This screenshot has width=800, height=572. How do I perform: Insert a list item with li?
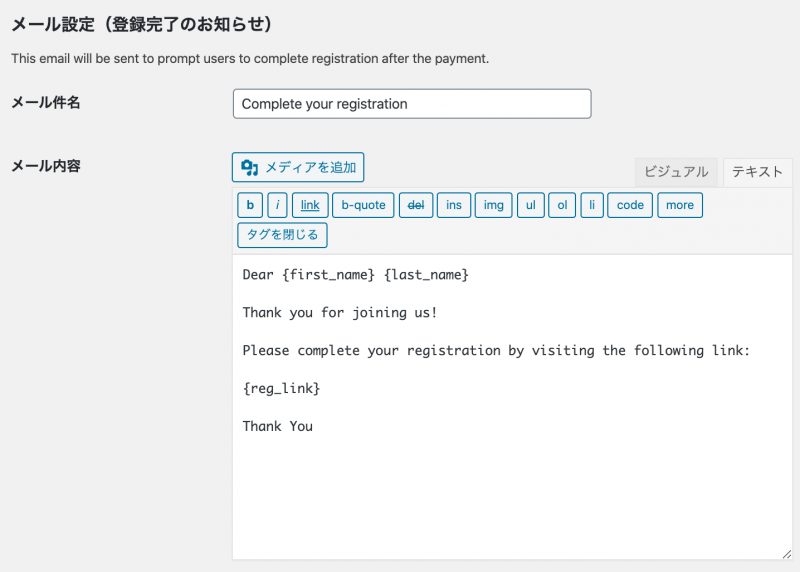point(591,205)
